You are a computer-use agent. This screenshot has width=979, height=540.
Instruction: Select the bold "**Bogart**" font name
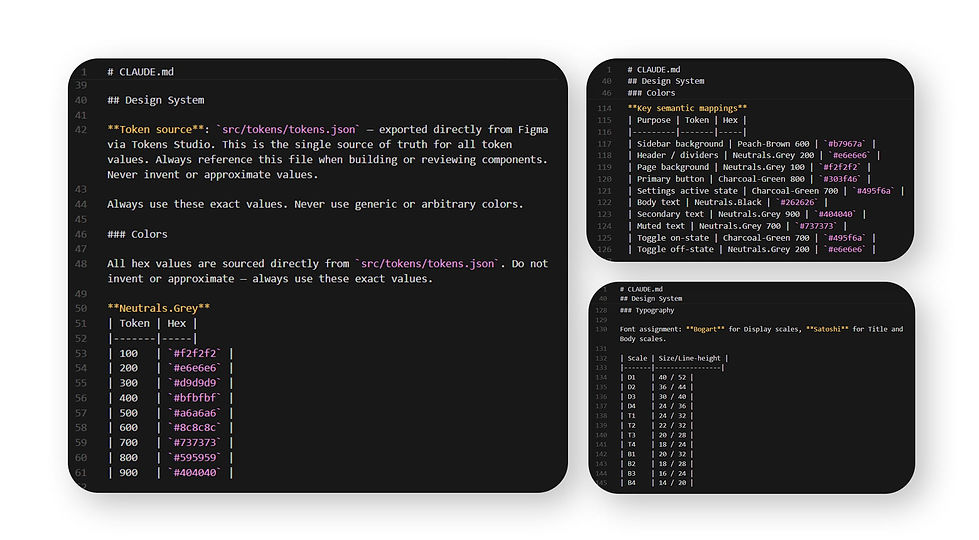tap(706, 329)
